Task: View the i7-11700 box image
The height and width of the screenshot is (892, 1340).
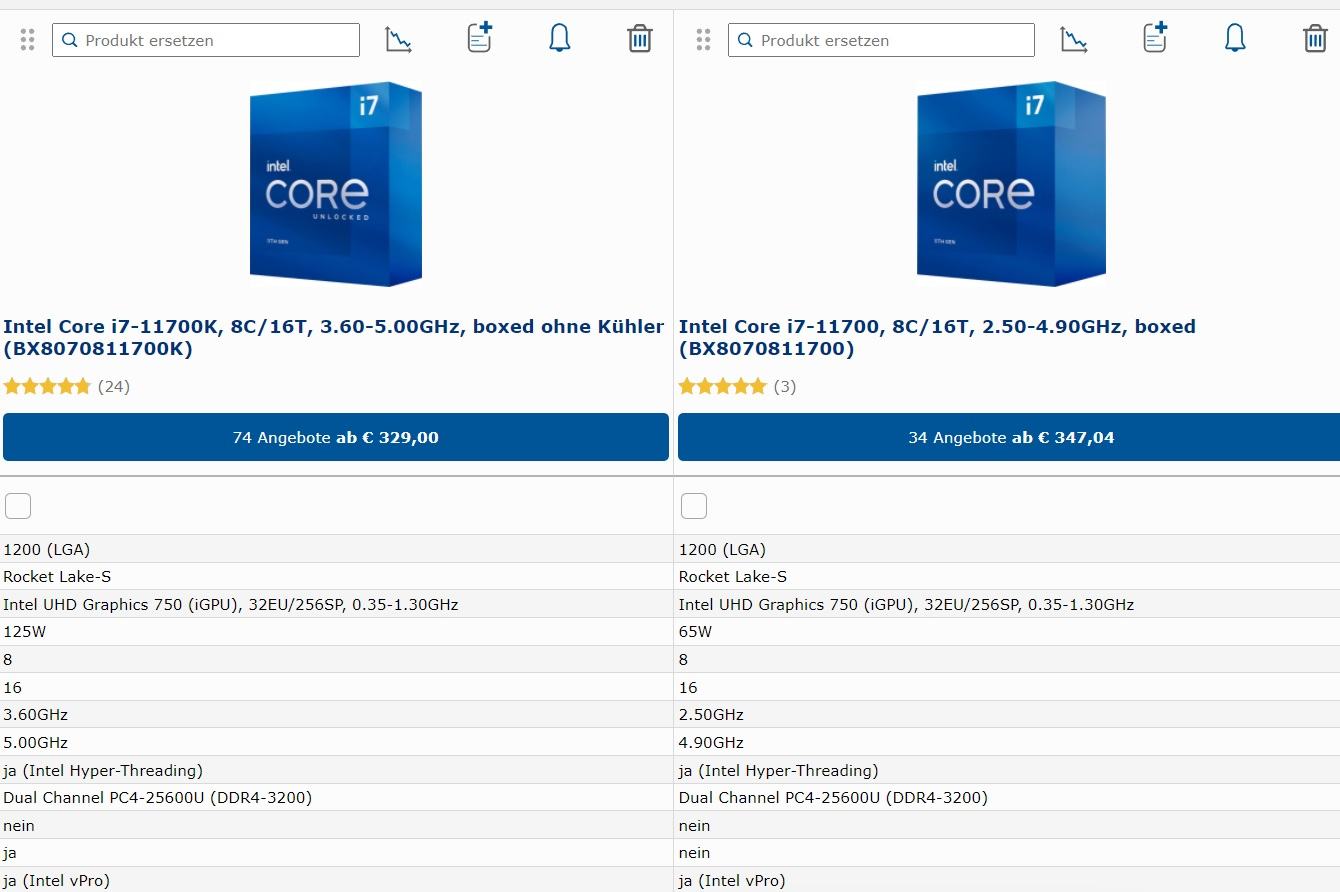Action: click(x=1011, y=184)
